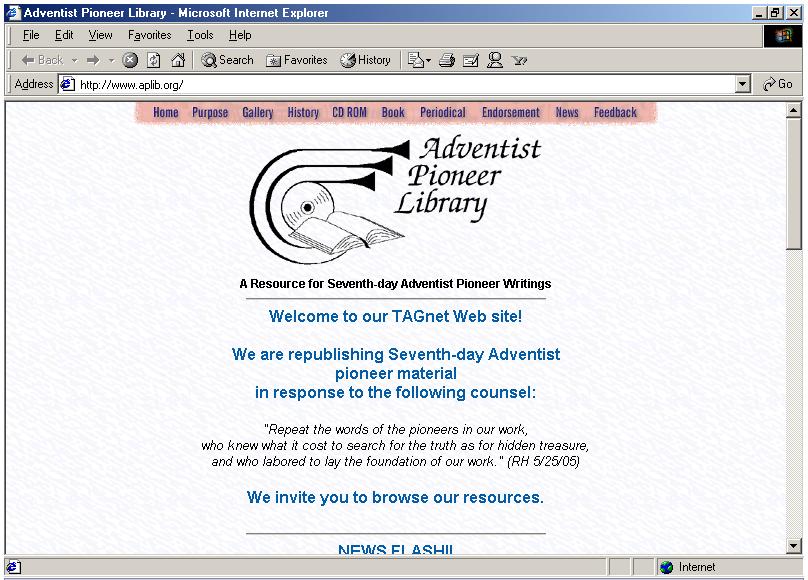
Task: Open the Book page link
Action: (393, 112)
